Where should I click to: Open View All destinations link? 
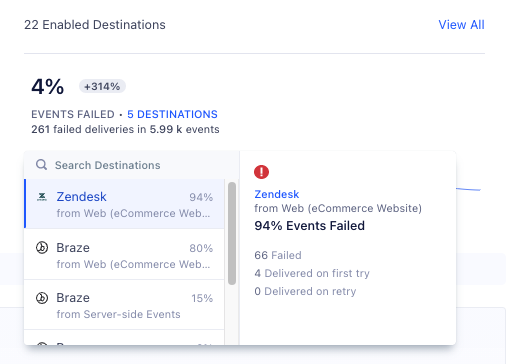pyautogui.click(x=461, y=25)
